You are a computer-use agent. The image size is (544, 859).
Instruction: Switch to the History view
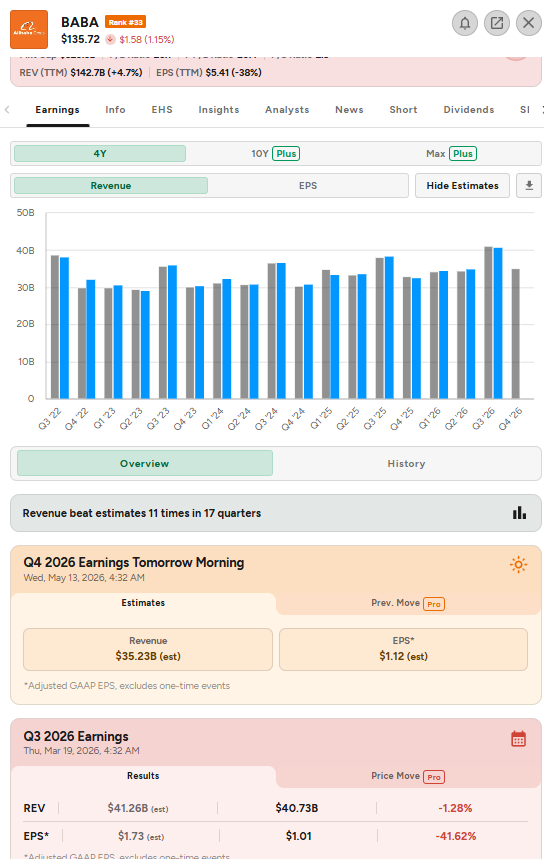point(406,463)
